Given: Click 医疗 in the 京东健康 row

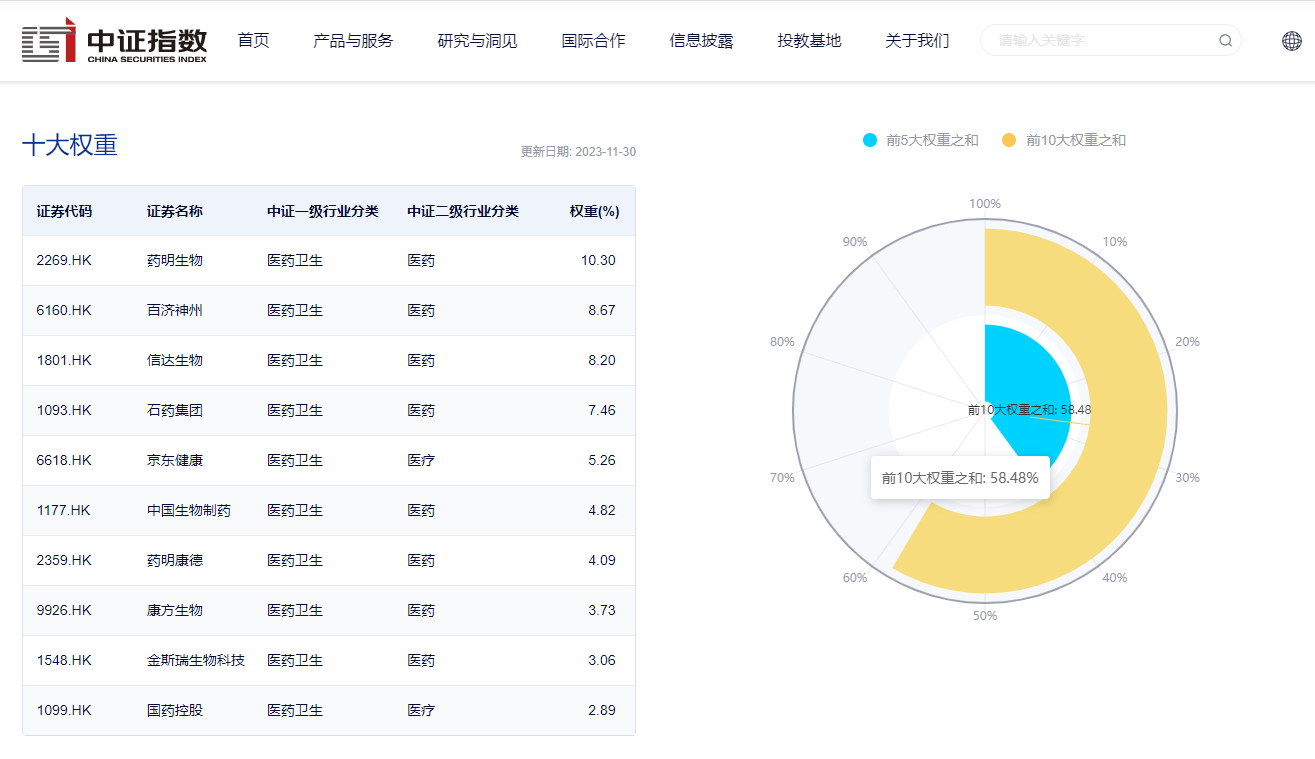Looking at the screenshot, I should [421, 460].
